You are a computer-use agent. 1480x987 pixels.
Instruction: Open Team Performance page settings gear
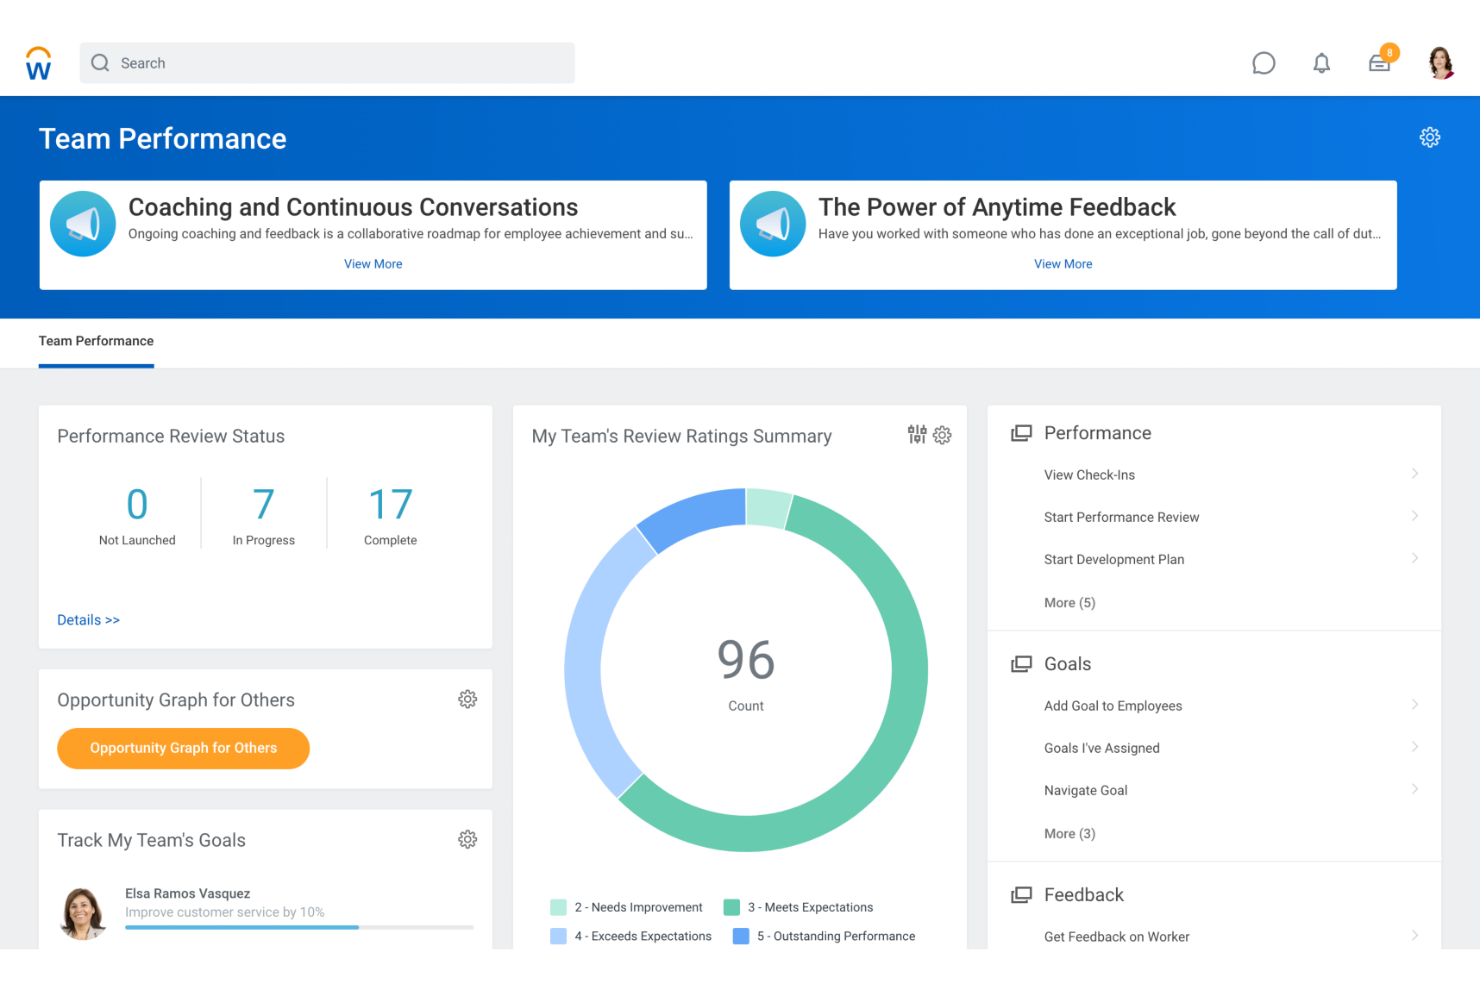point(1430,138)
